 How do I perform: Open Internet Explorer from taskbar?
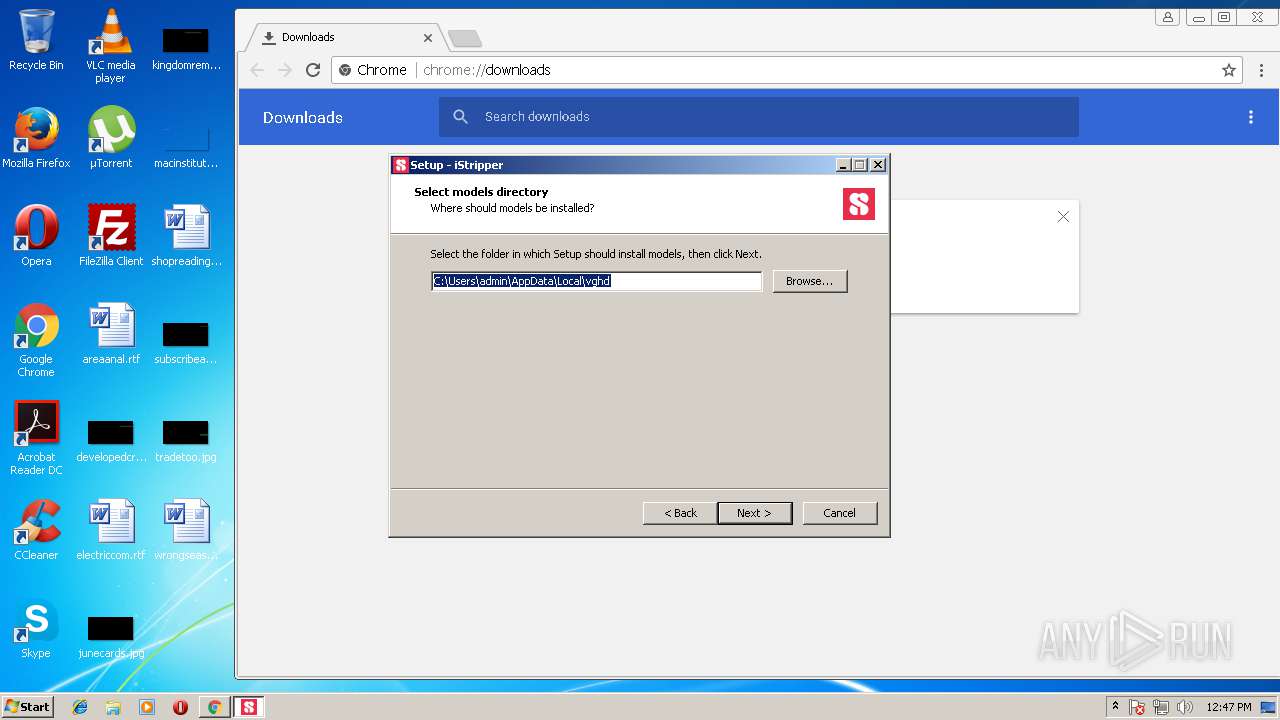(80, 707)
